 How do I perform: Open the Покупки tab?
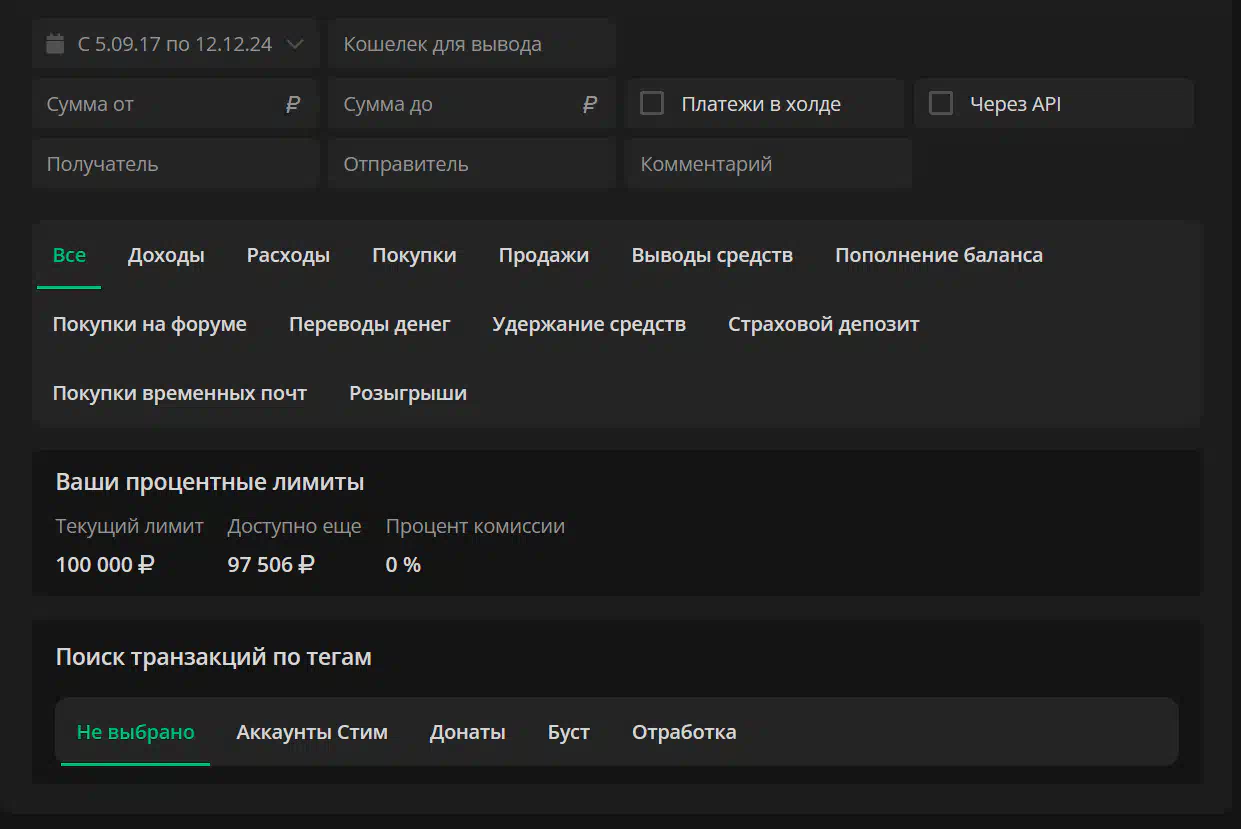coord(414,255)
